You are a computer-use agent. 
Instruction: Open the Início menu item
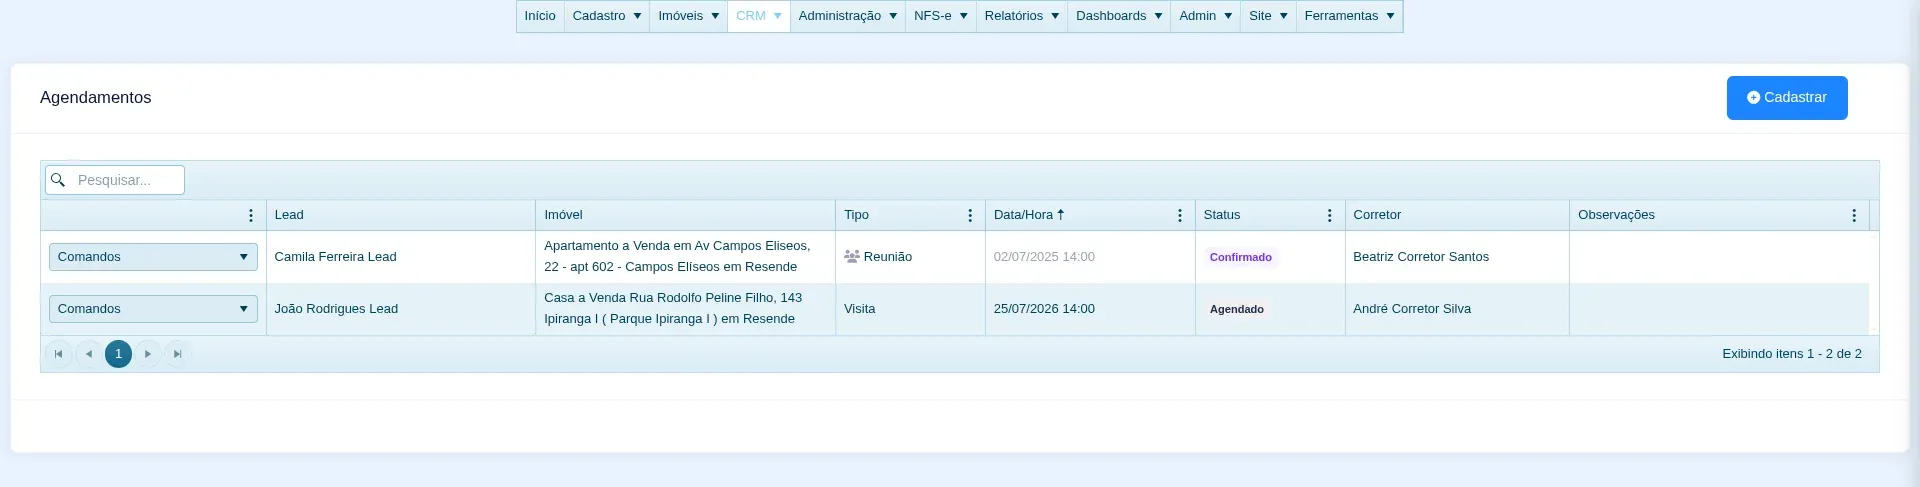tap(540, 16)
